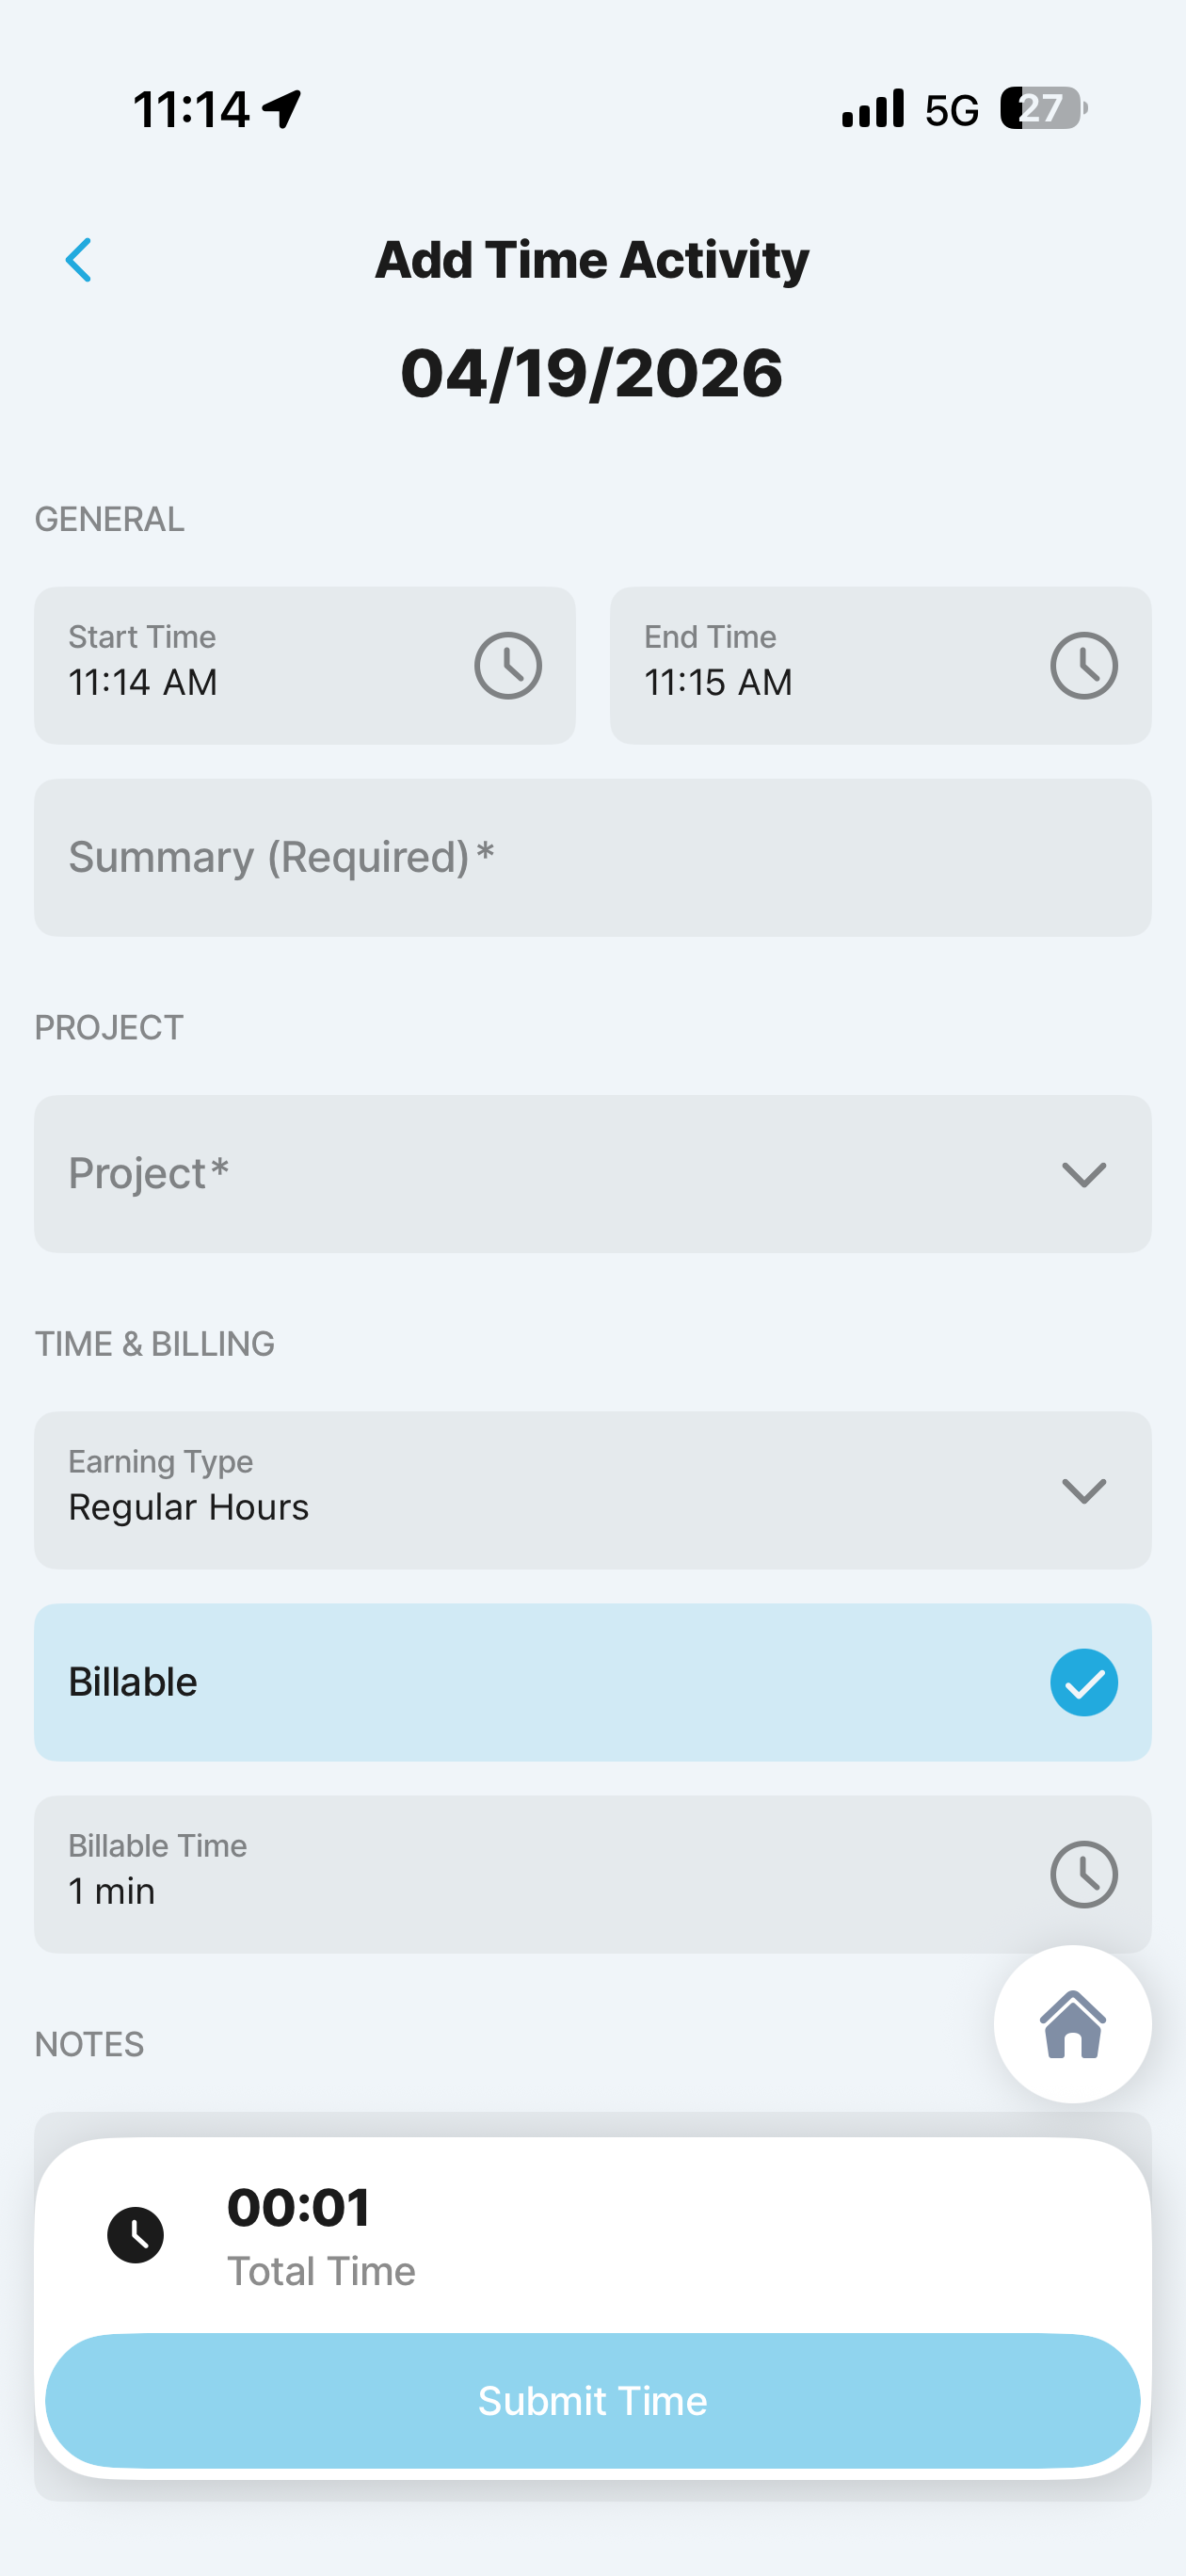
Task: Tap the location arrow in status bar
Action: point(282,108)
